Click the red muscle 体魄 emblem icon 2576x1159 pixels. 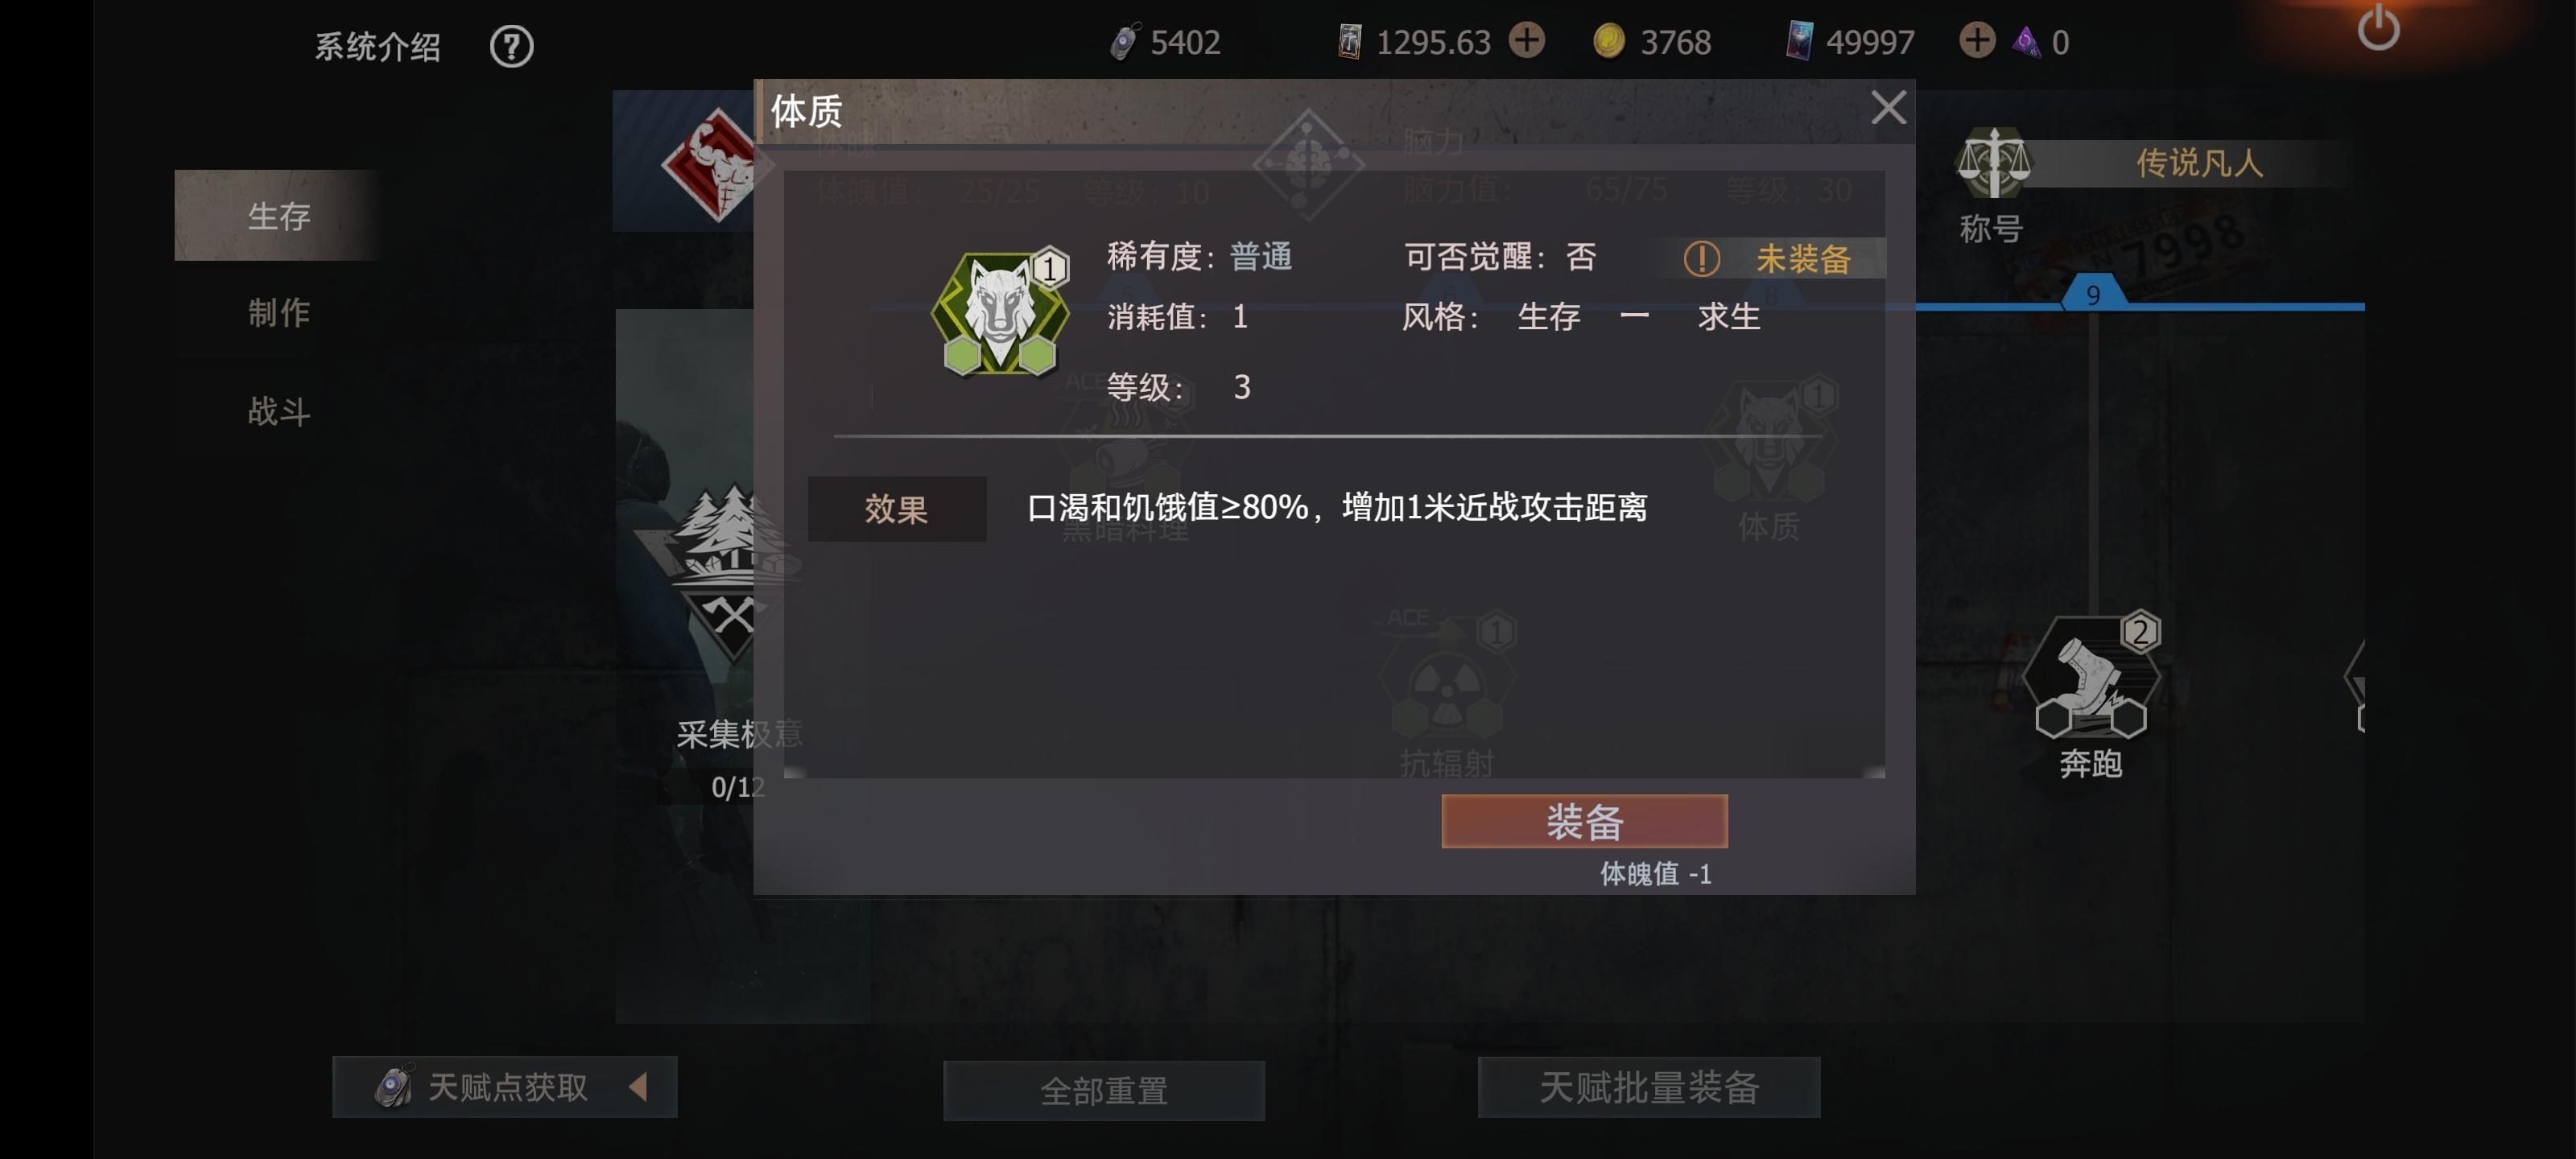(714, 165)
